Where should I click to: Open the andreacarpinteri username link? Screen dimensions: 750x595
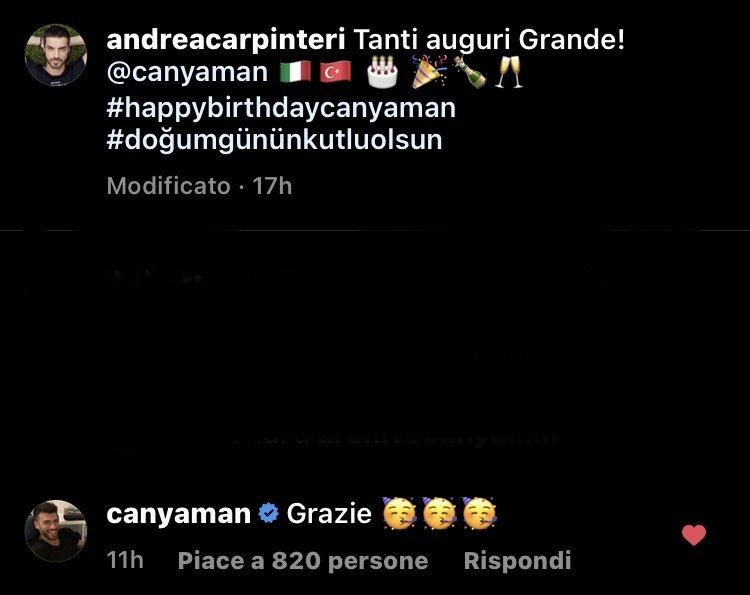(226, 40)
